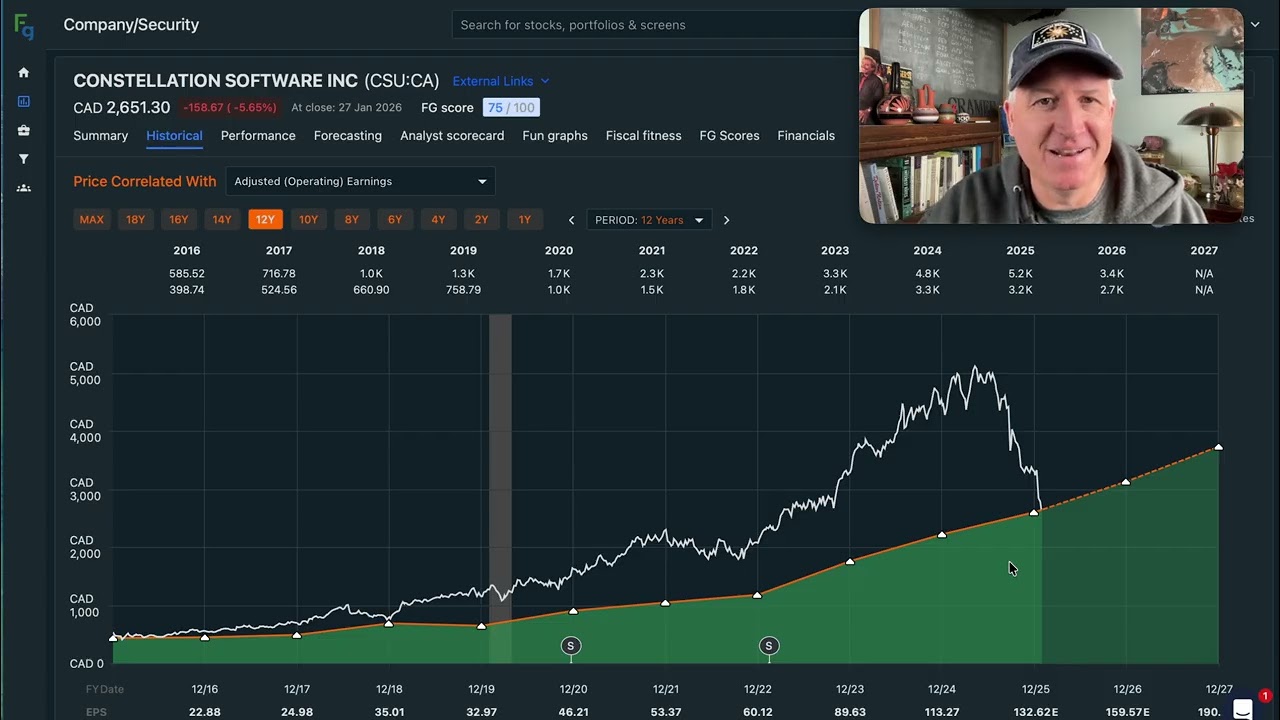Click the presenter webcam video overlay
1280x720 pixels.
tap(1051, 115)
